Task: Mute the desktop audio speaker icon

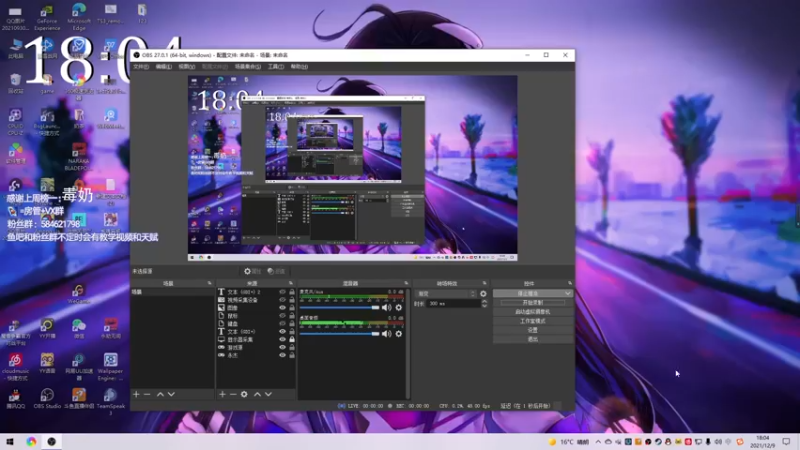Action: (387, 334)
